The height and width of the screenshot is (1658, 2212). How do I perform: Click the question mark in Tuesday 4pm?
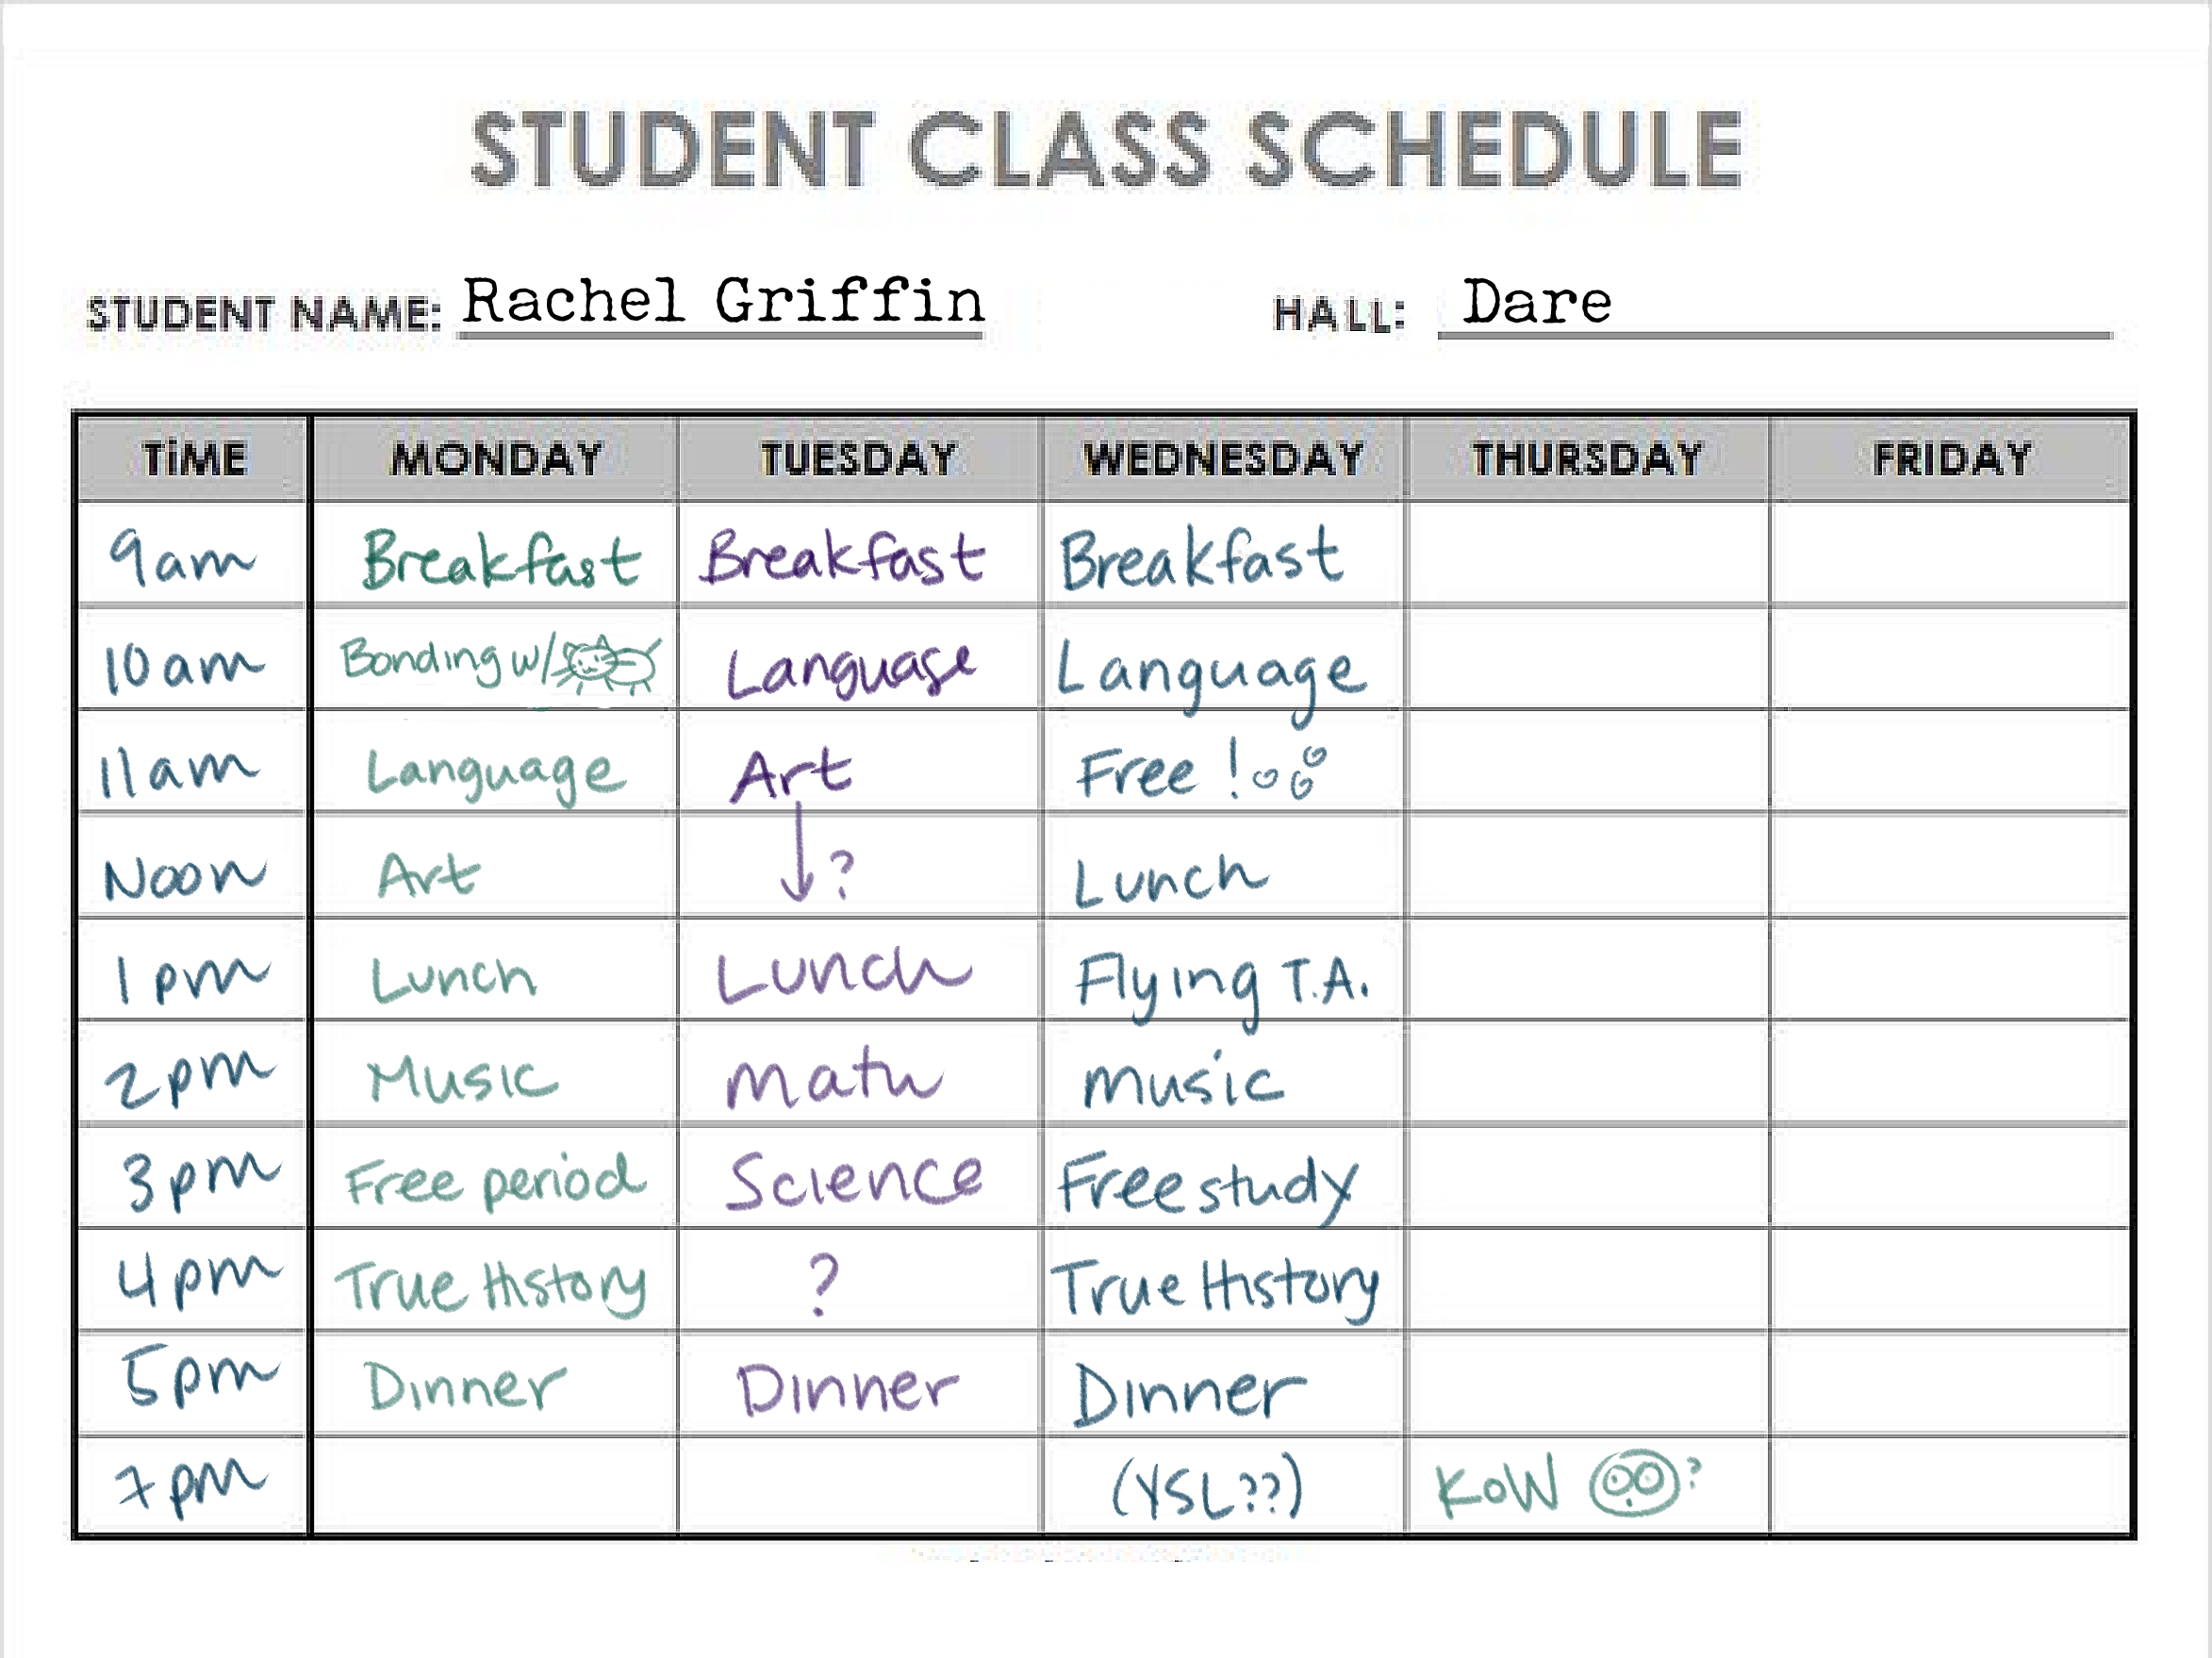coord(823,1284)
